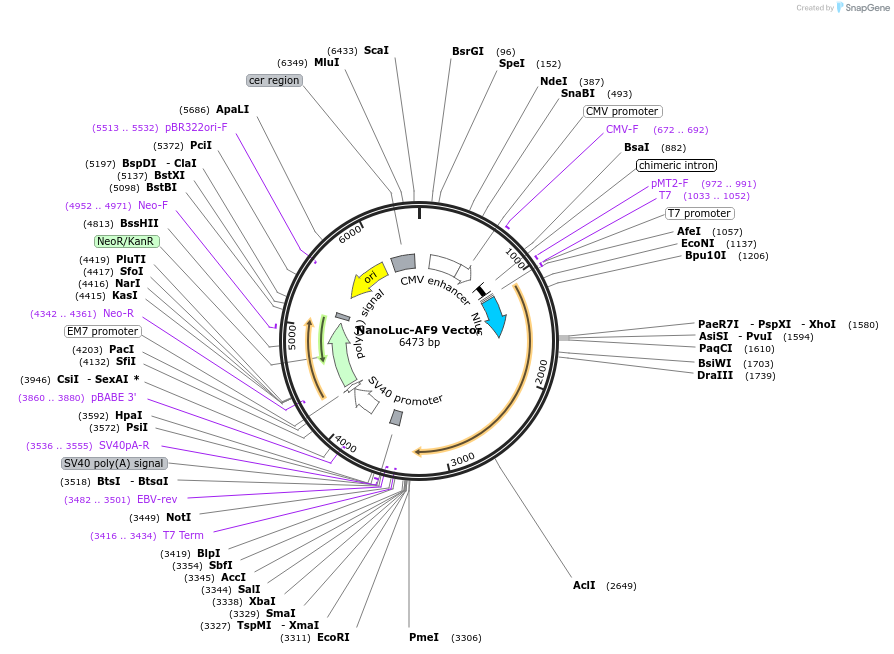Screen dimensions: 894x654
Task: Click the NeoR/KanR highlighted label
Action: pyautogui.click(x=125, y=241)
